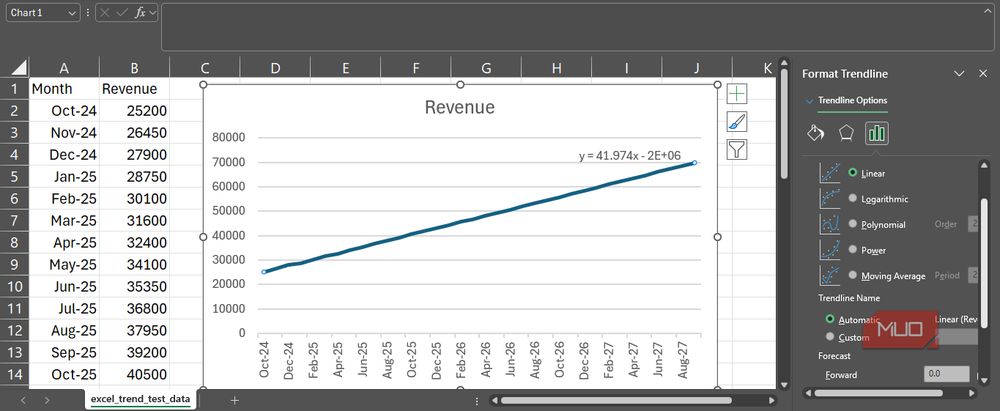The height and width of the screenshot is (411, 1000).
Task: Click cell B14 with value 40500
Action: coord(134,375)
